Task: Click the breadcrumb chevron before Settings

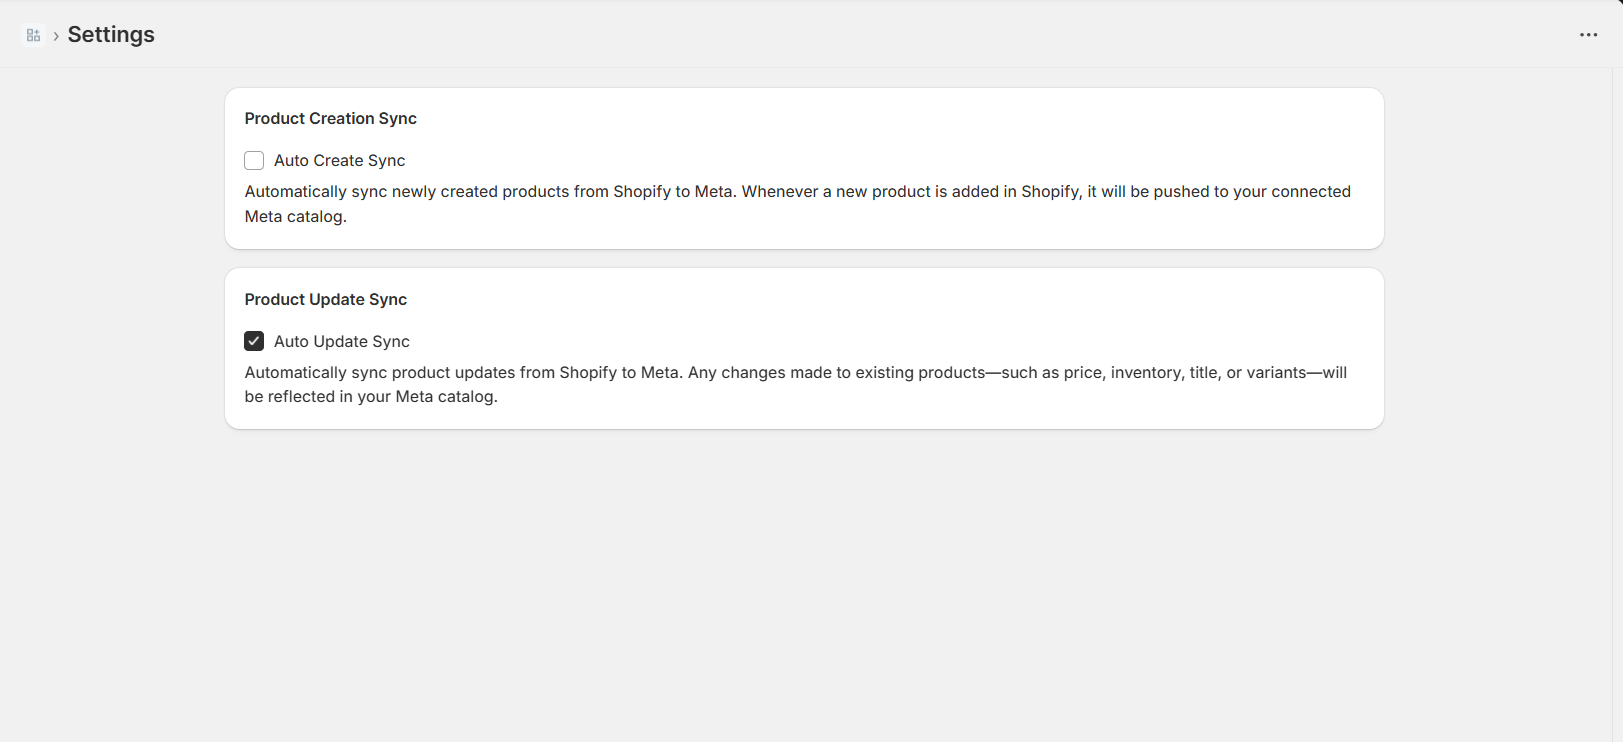Action: (x=56, y=36)
